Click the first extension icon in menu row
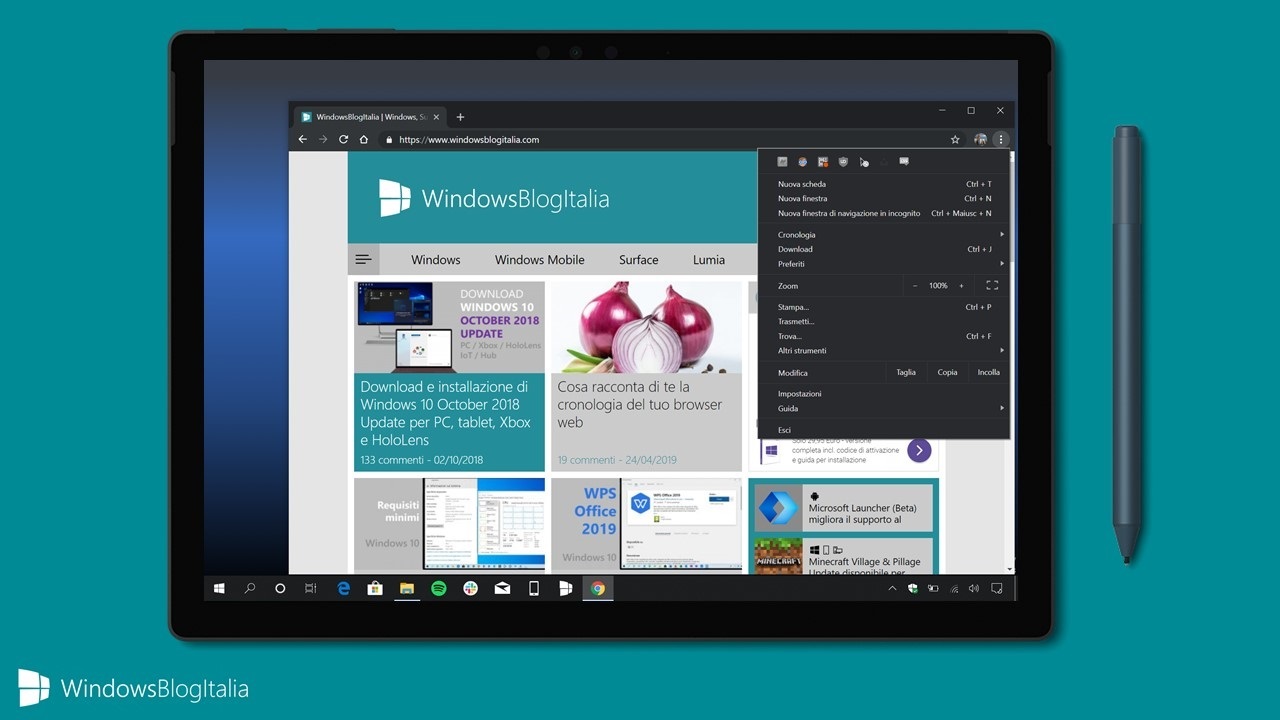Image resolution: width=1280 pixels, height=720 pixels. pyautogui.click(x=783, y=161)
